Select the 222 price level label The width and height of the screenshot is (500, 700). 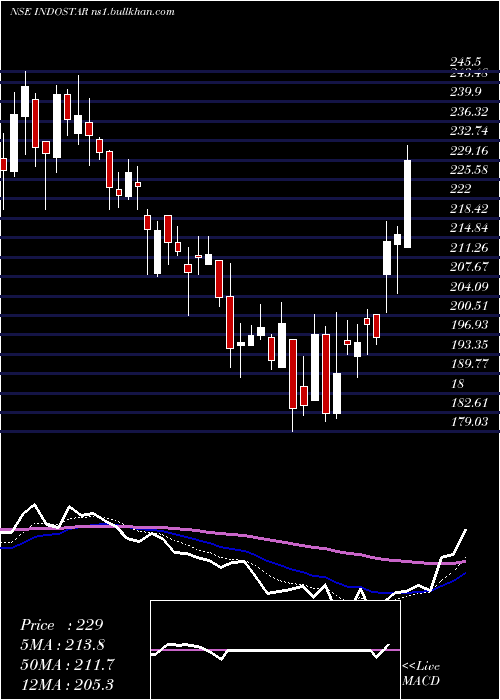[x=461, y=189]
